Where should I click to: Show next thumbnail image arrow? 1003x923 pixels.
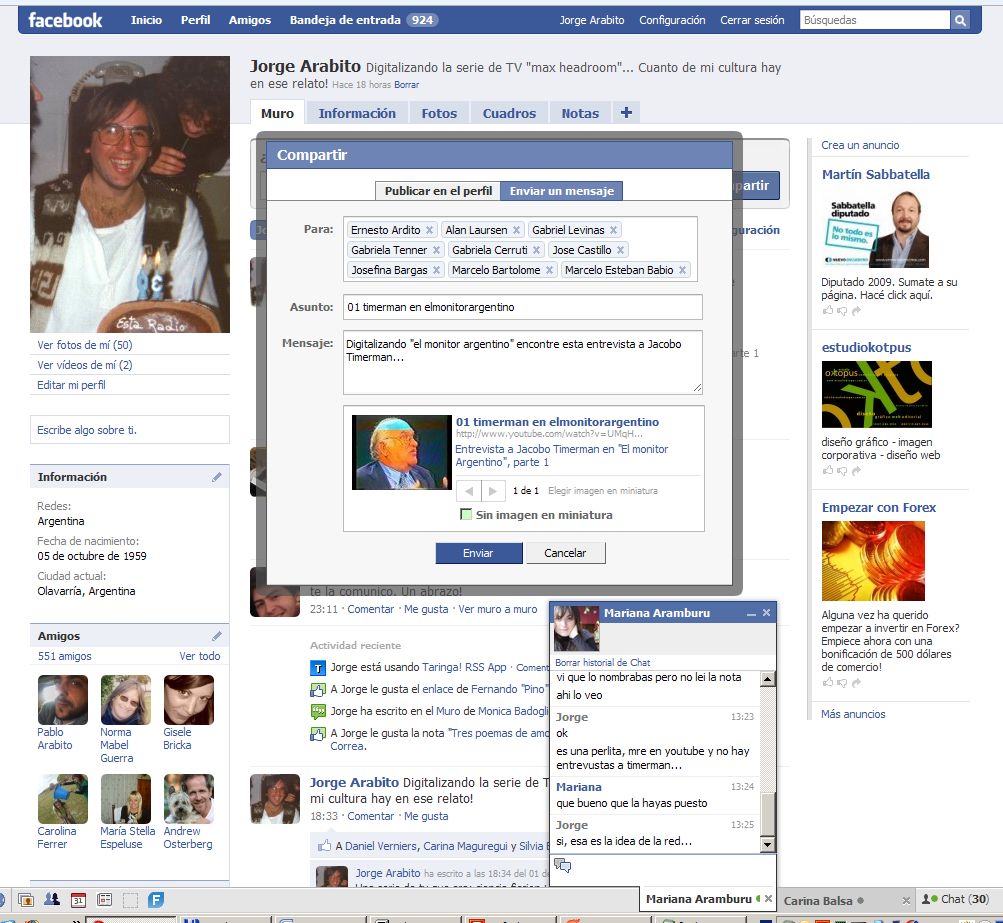click(493, 491)
